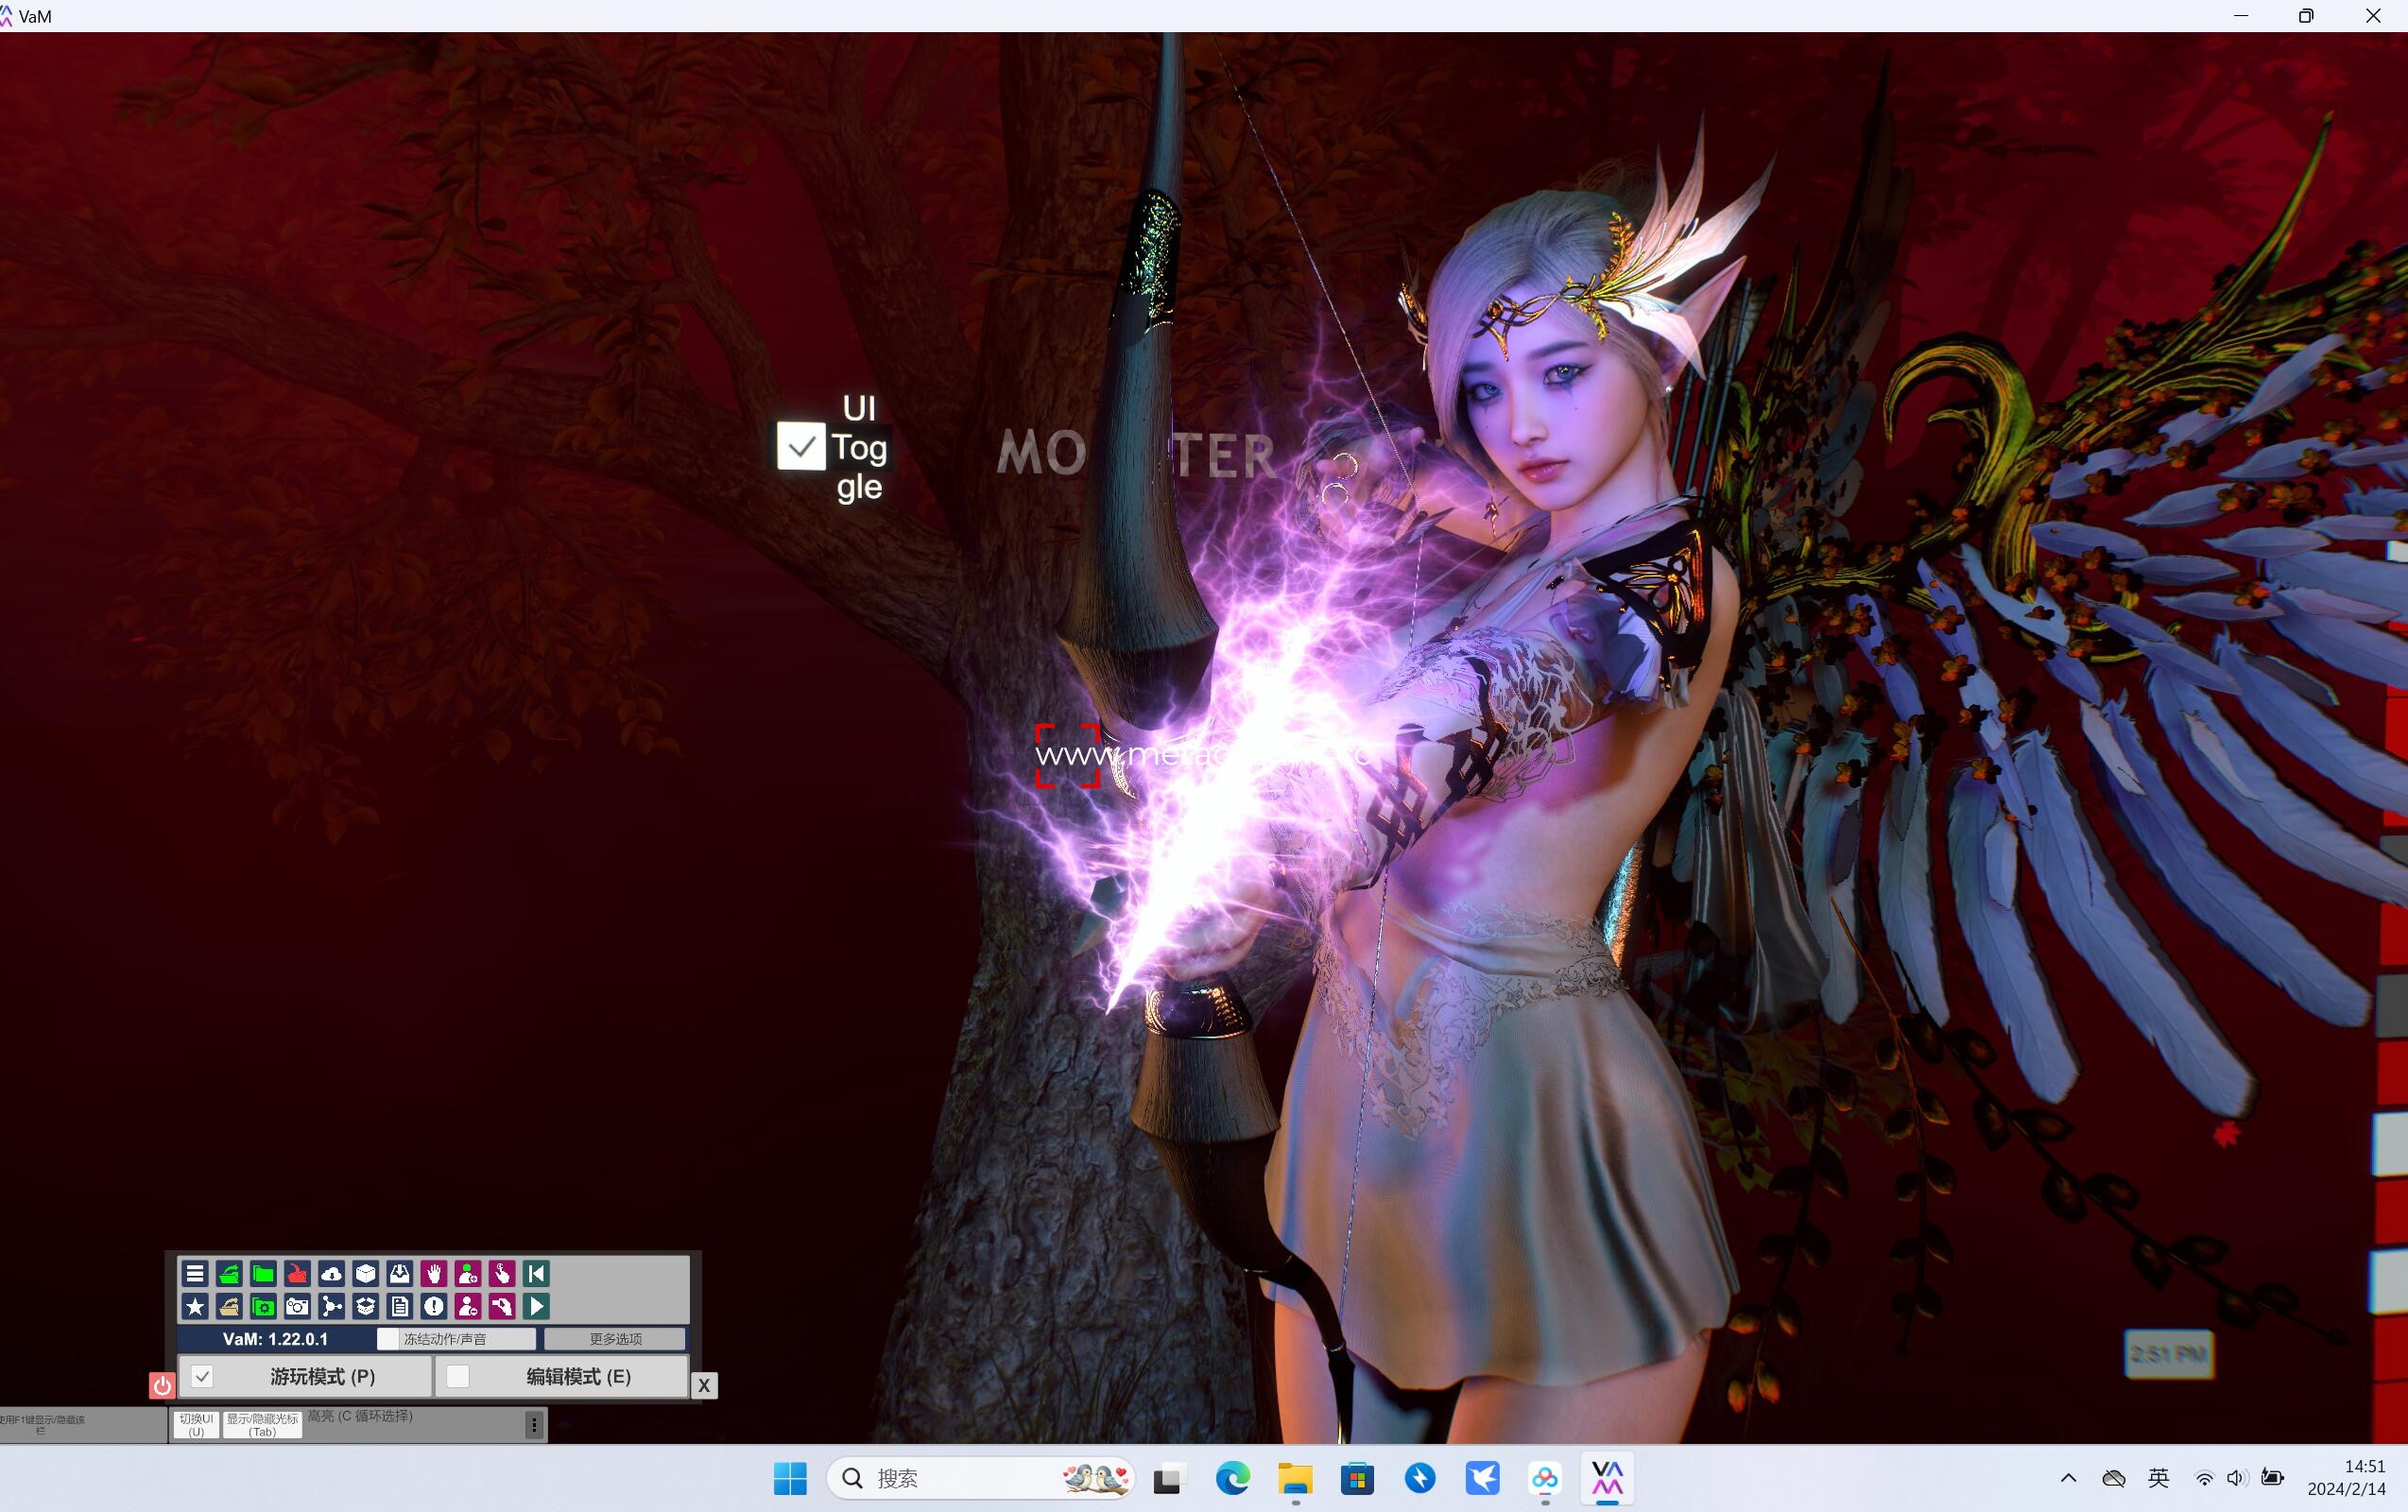Click the exclamation alert icon
This screenshot has height=1512, width=2408.
click(x=433, y=1306)
